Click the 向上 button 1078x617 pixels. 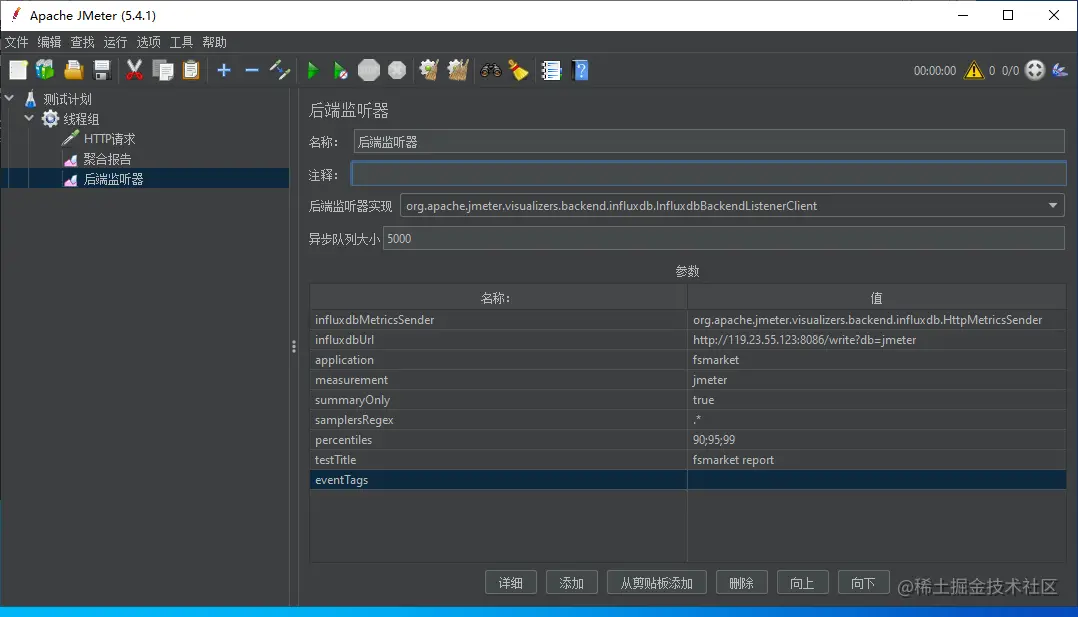(802, 583)
